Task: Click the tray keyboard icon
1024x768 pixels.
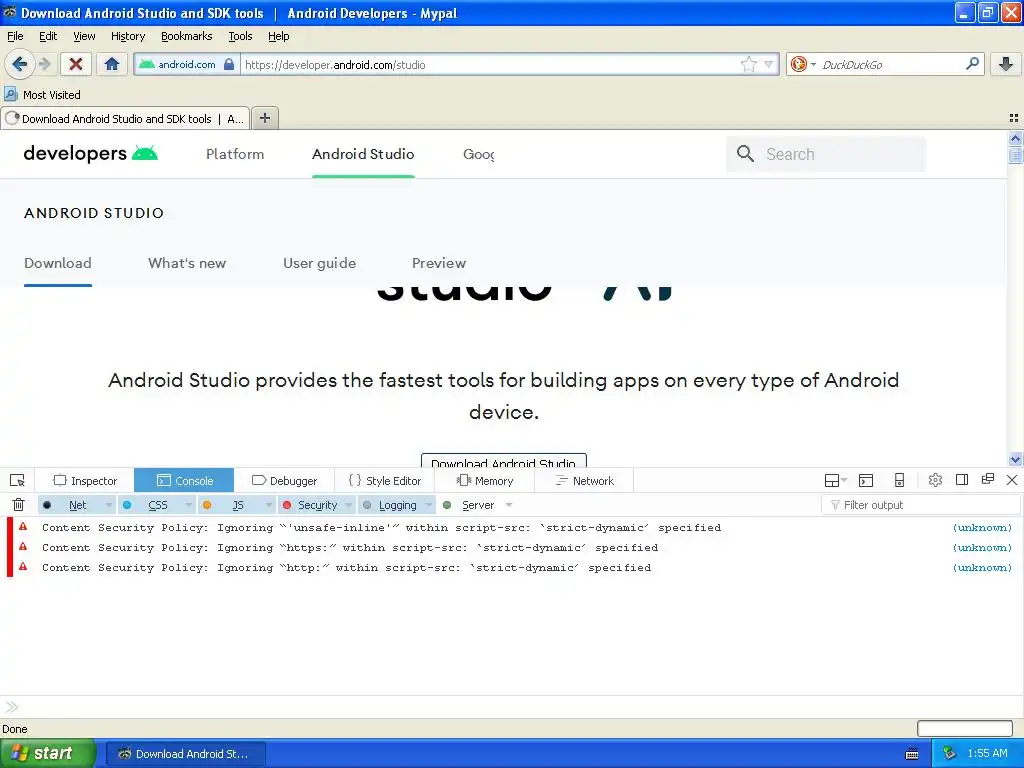Action: click(912, 754)
